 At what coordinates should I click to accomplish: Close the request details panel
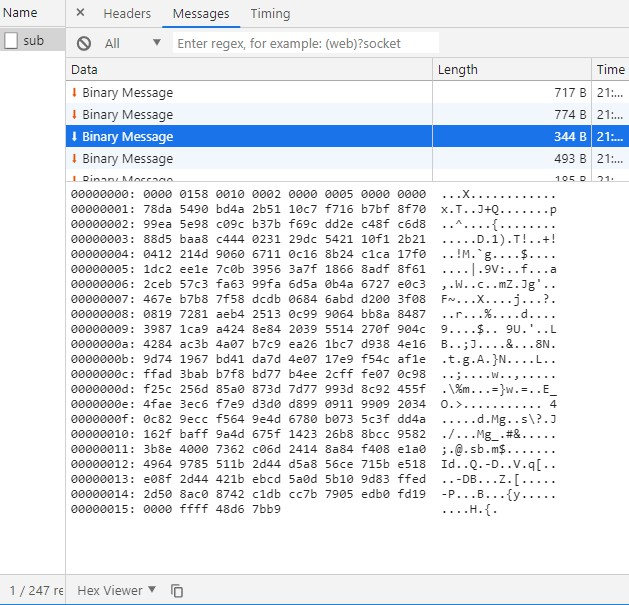[80, 14]
